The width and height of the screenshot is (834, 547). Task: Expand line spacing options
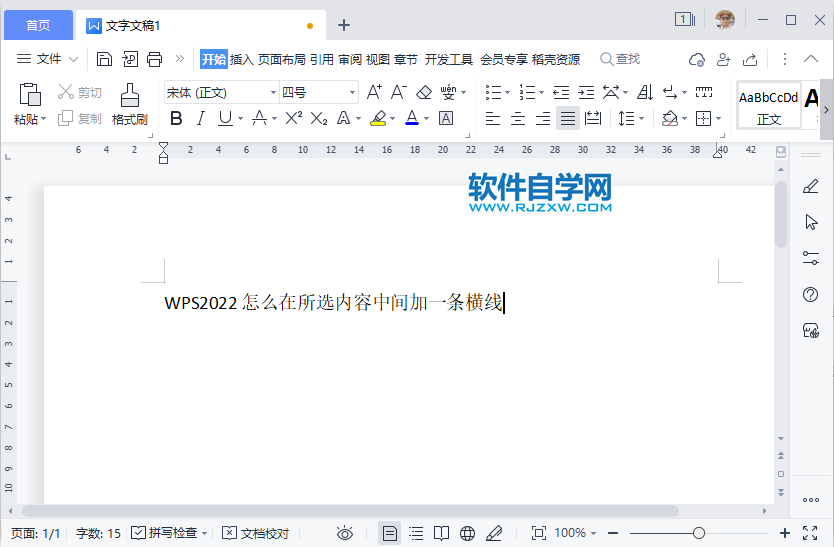(641, 118)
